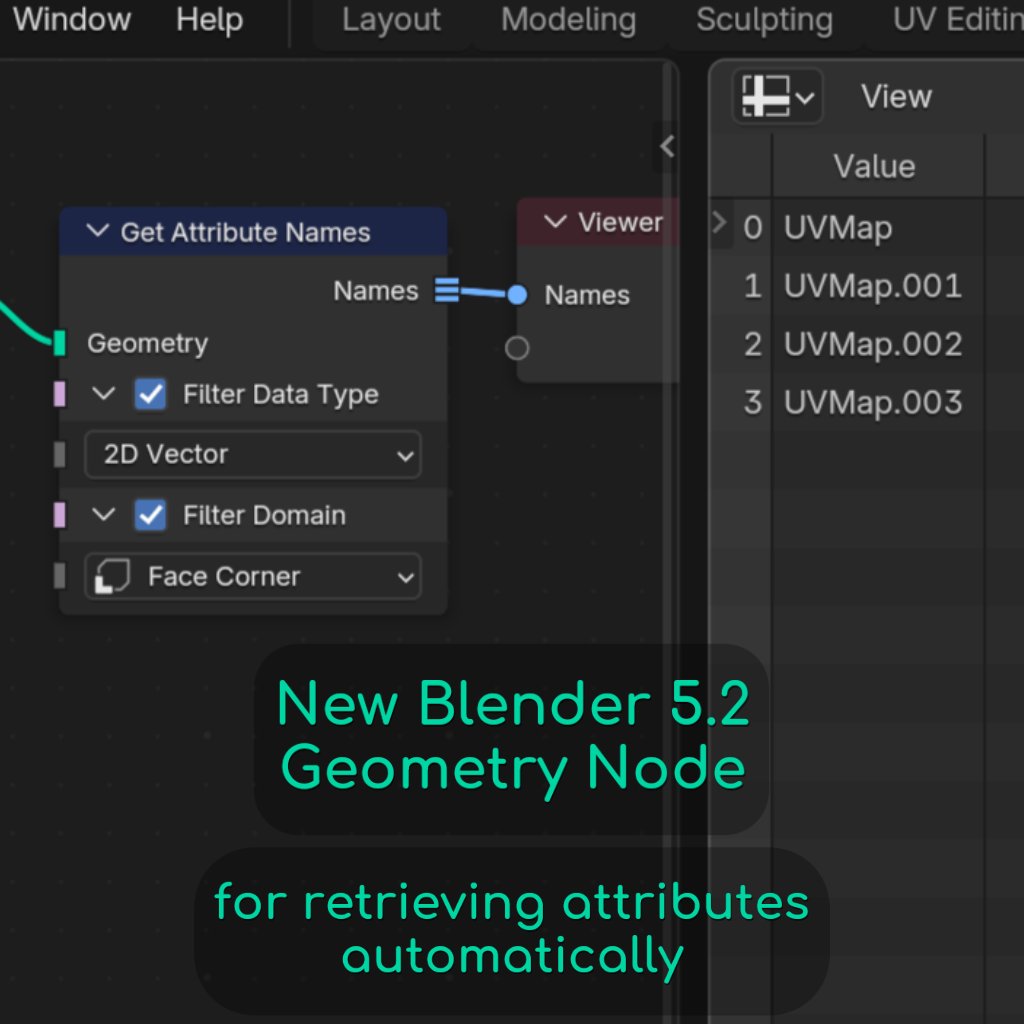
Task: Click the Geometry input socket
Action: click(59, 344)
